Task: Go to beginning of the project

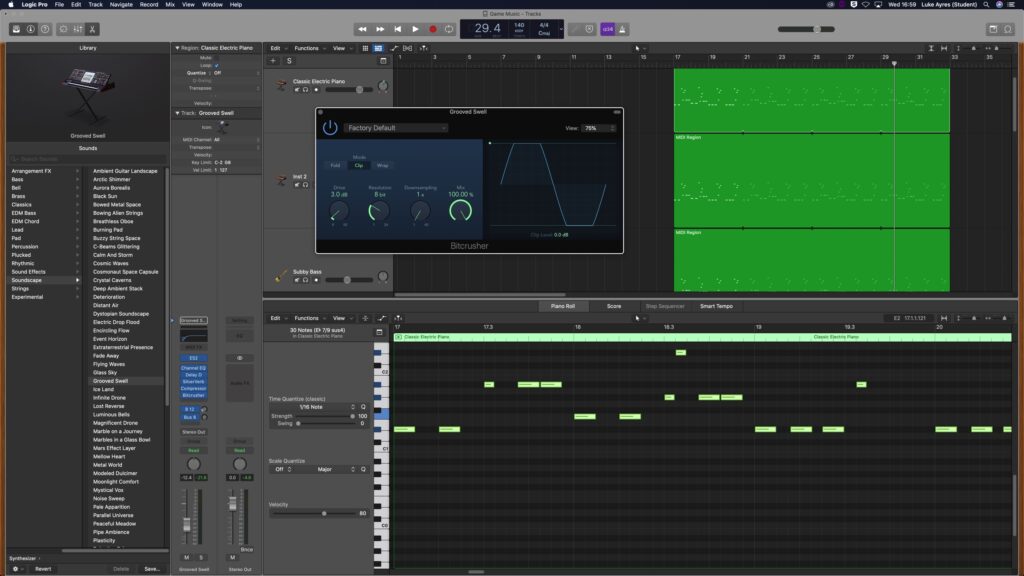Action: pyautogui.click(x=398, y=29)
